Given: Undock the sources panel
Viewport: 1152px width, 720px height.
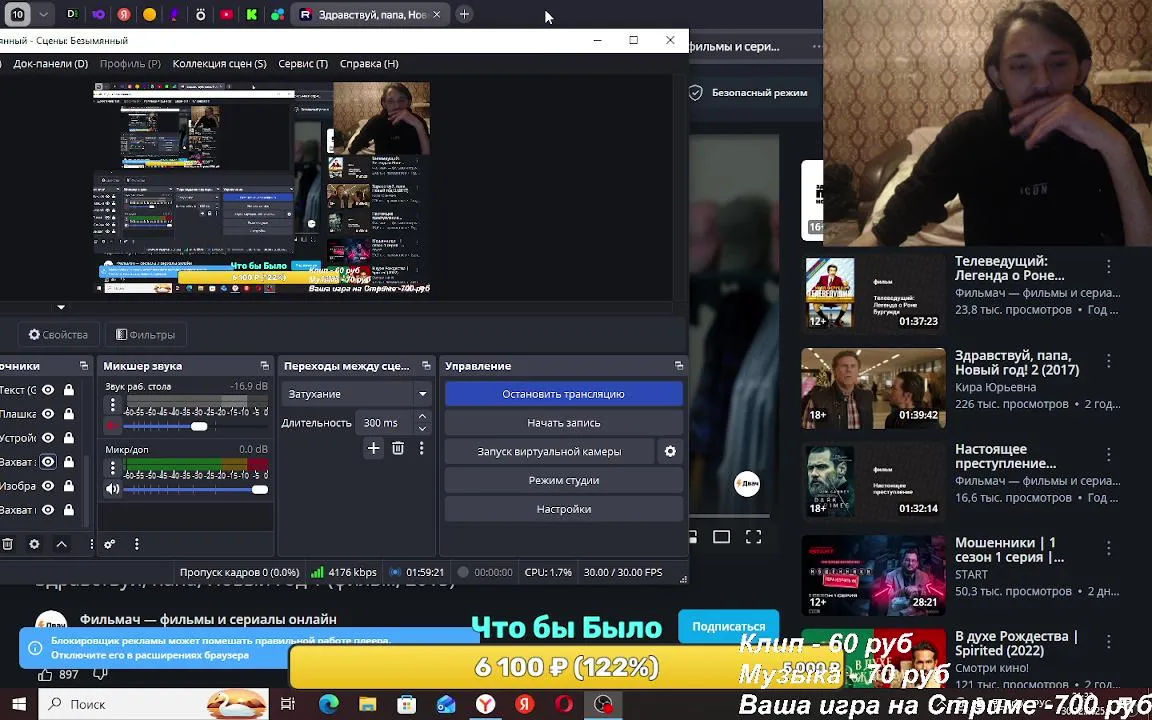Looking at the screenshot, I should tap(82, 366).
